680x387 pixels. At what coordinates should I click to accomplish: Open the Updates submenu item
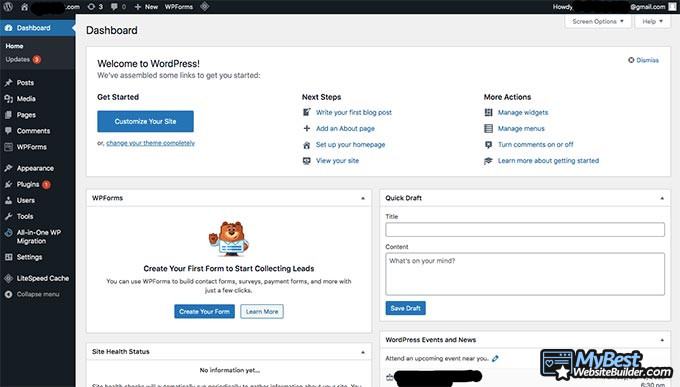23,59
